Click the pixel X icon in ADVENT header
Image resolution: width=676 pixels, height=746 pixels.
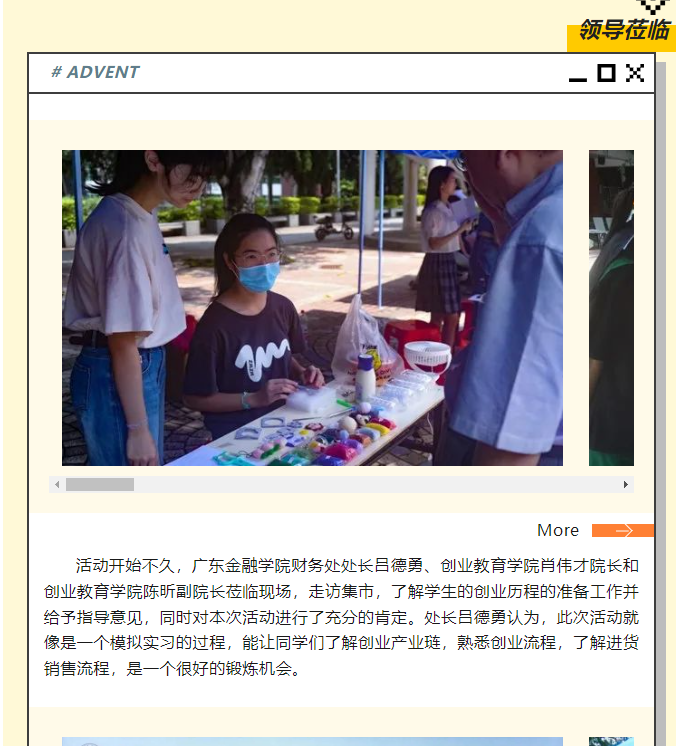635,73
